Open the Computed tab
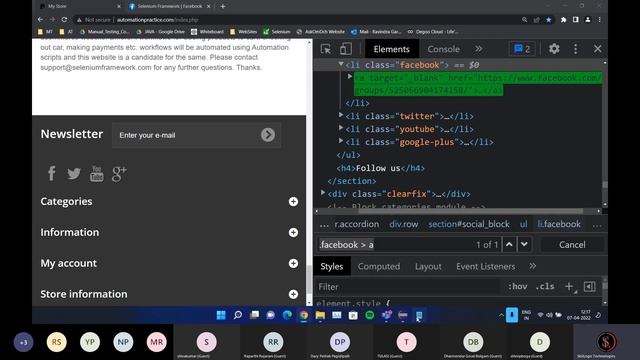This screenshot has height=360, width=640. tap(379, 267)
